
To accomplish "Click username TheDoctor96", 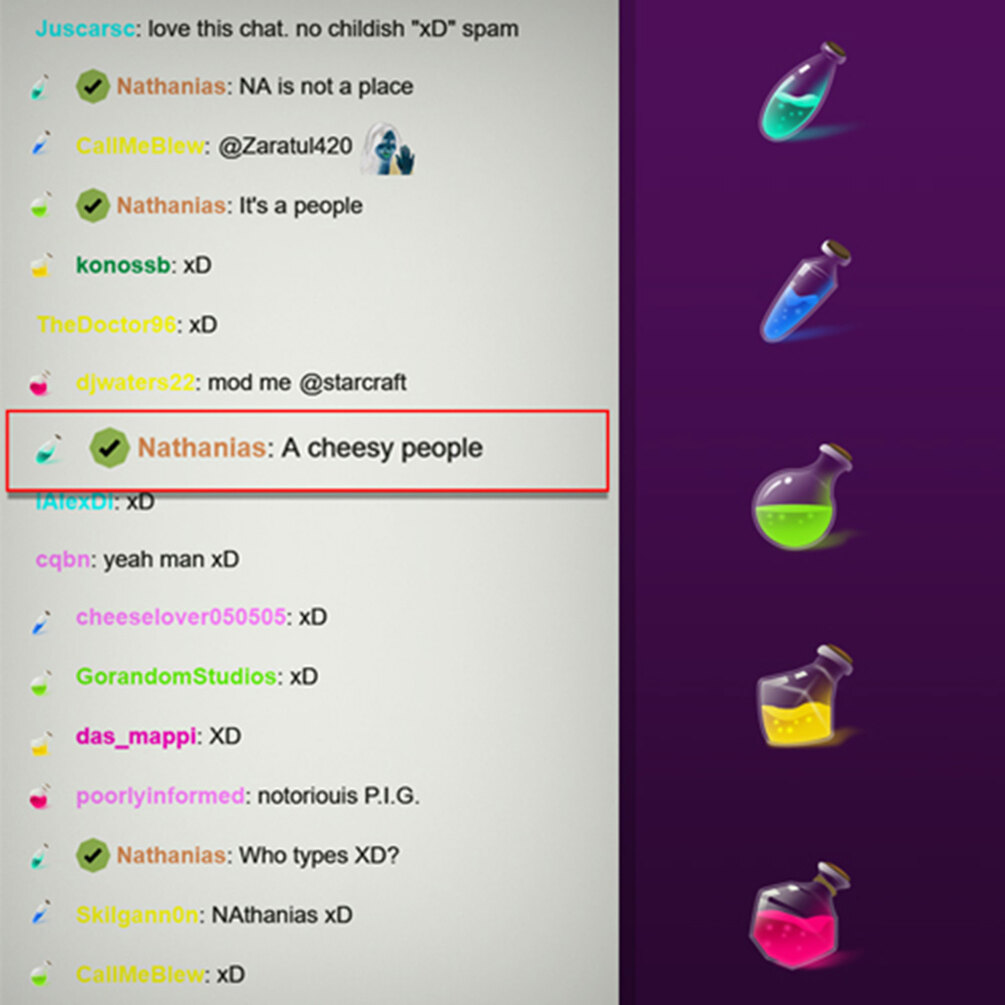I will 106,324.
